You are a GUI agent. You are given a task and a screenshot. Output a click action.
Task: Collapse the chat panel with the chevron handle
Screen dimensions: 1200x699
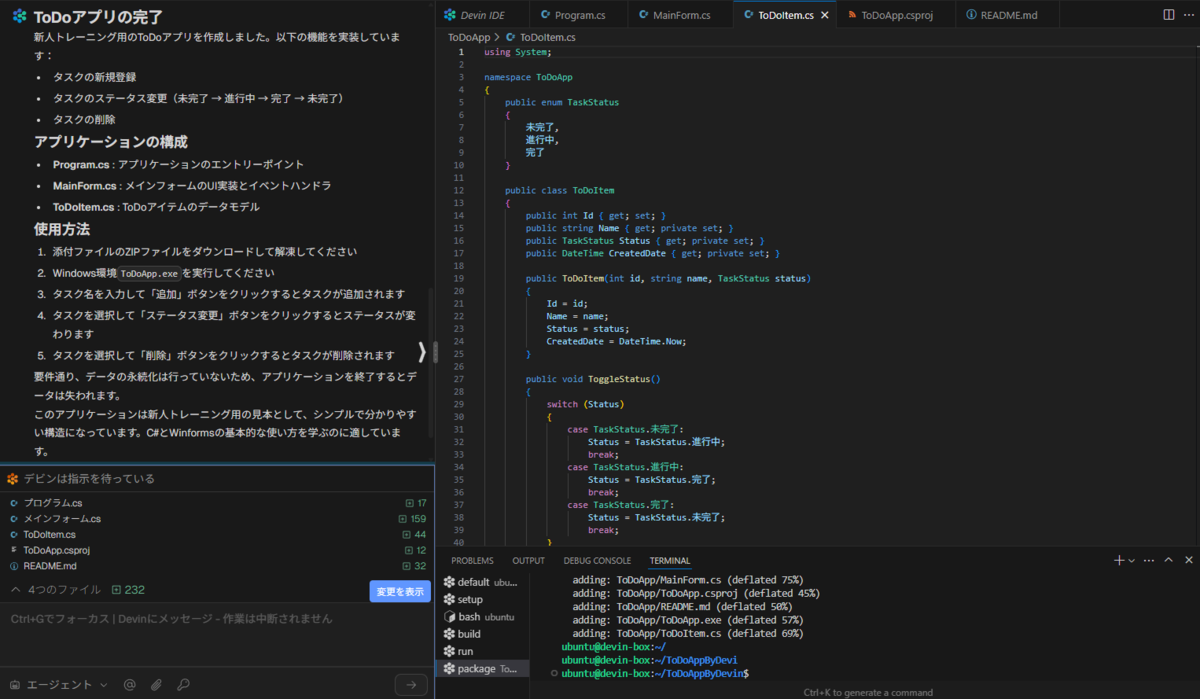click(422, 351)
